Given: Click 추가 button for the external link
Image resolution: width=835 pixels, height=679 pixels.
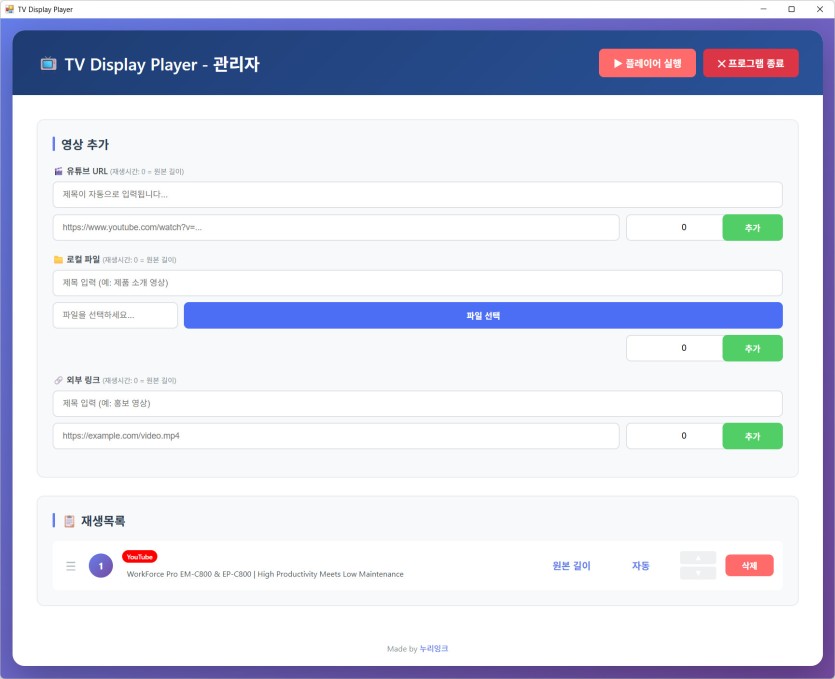Looking at the screenshot, I should pyautogui.click(x=752, y=436).
